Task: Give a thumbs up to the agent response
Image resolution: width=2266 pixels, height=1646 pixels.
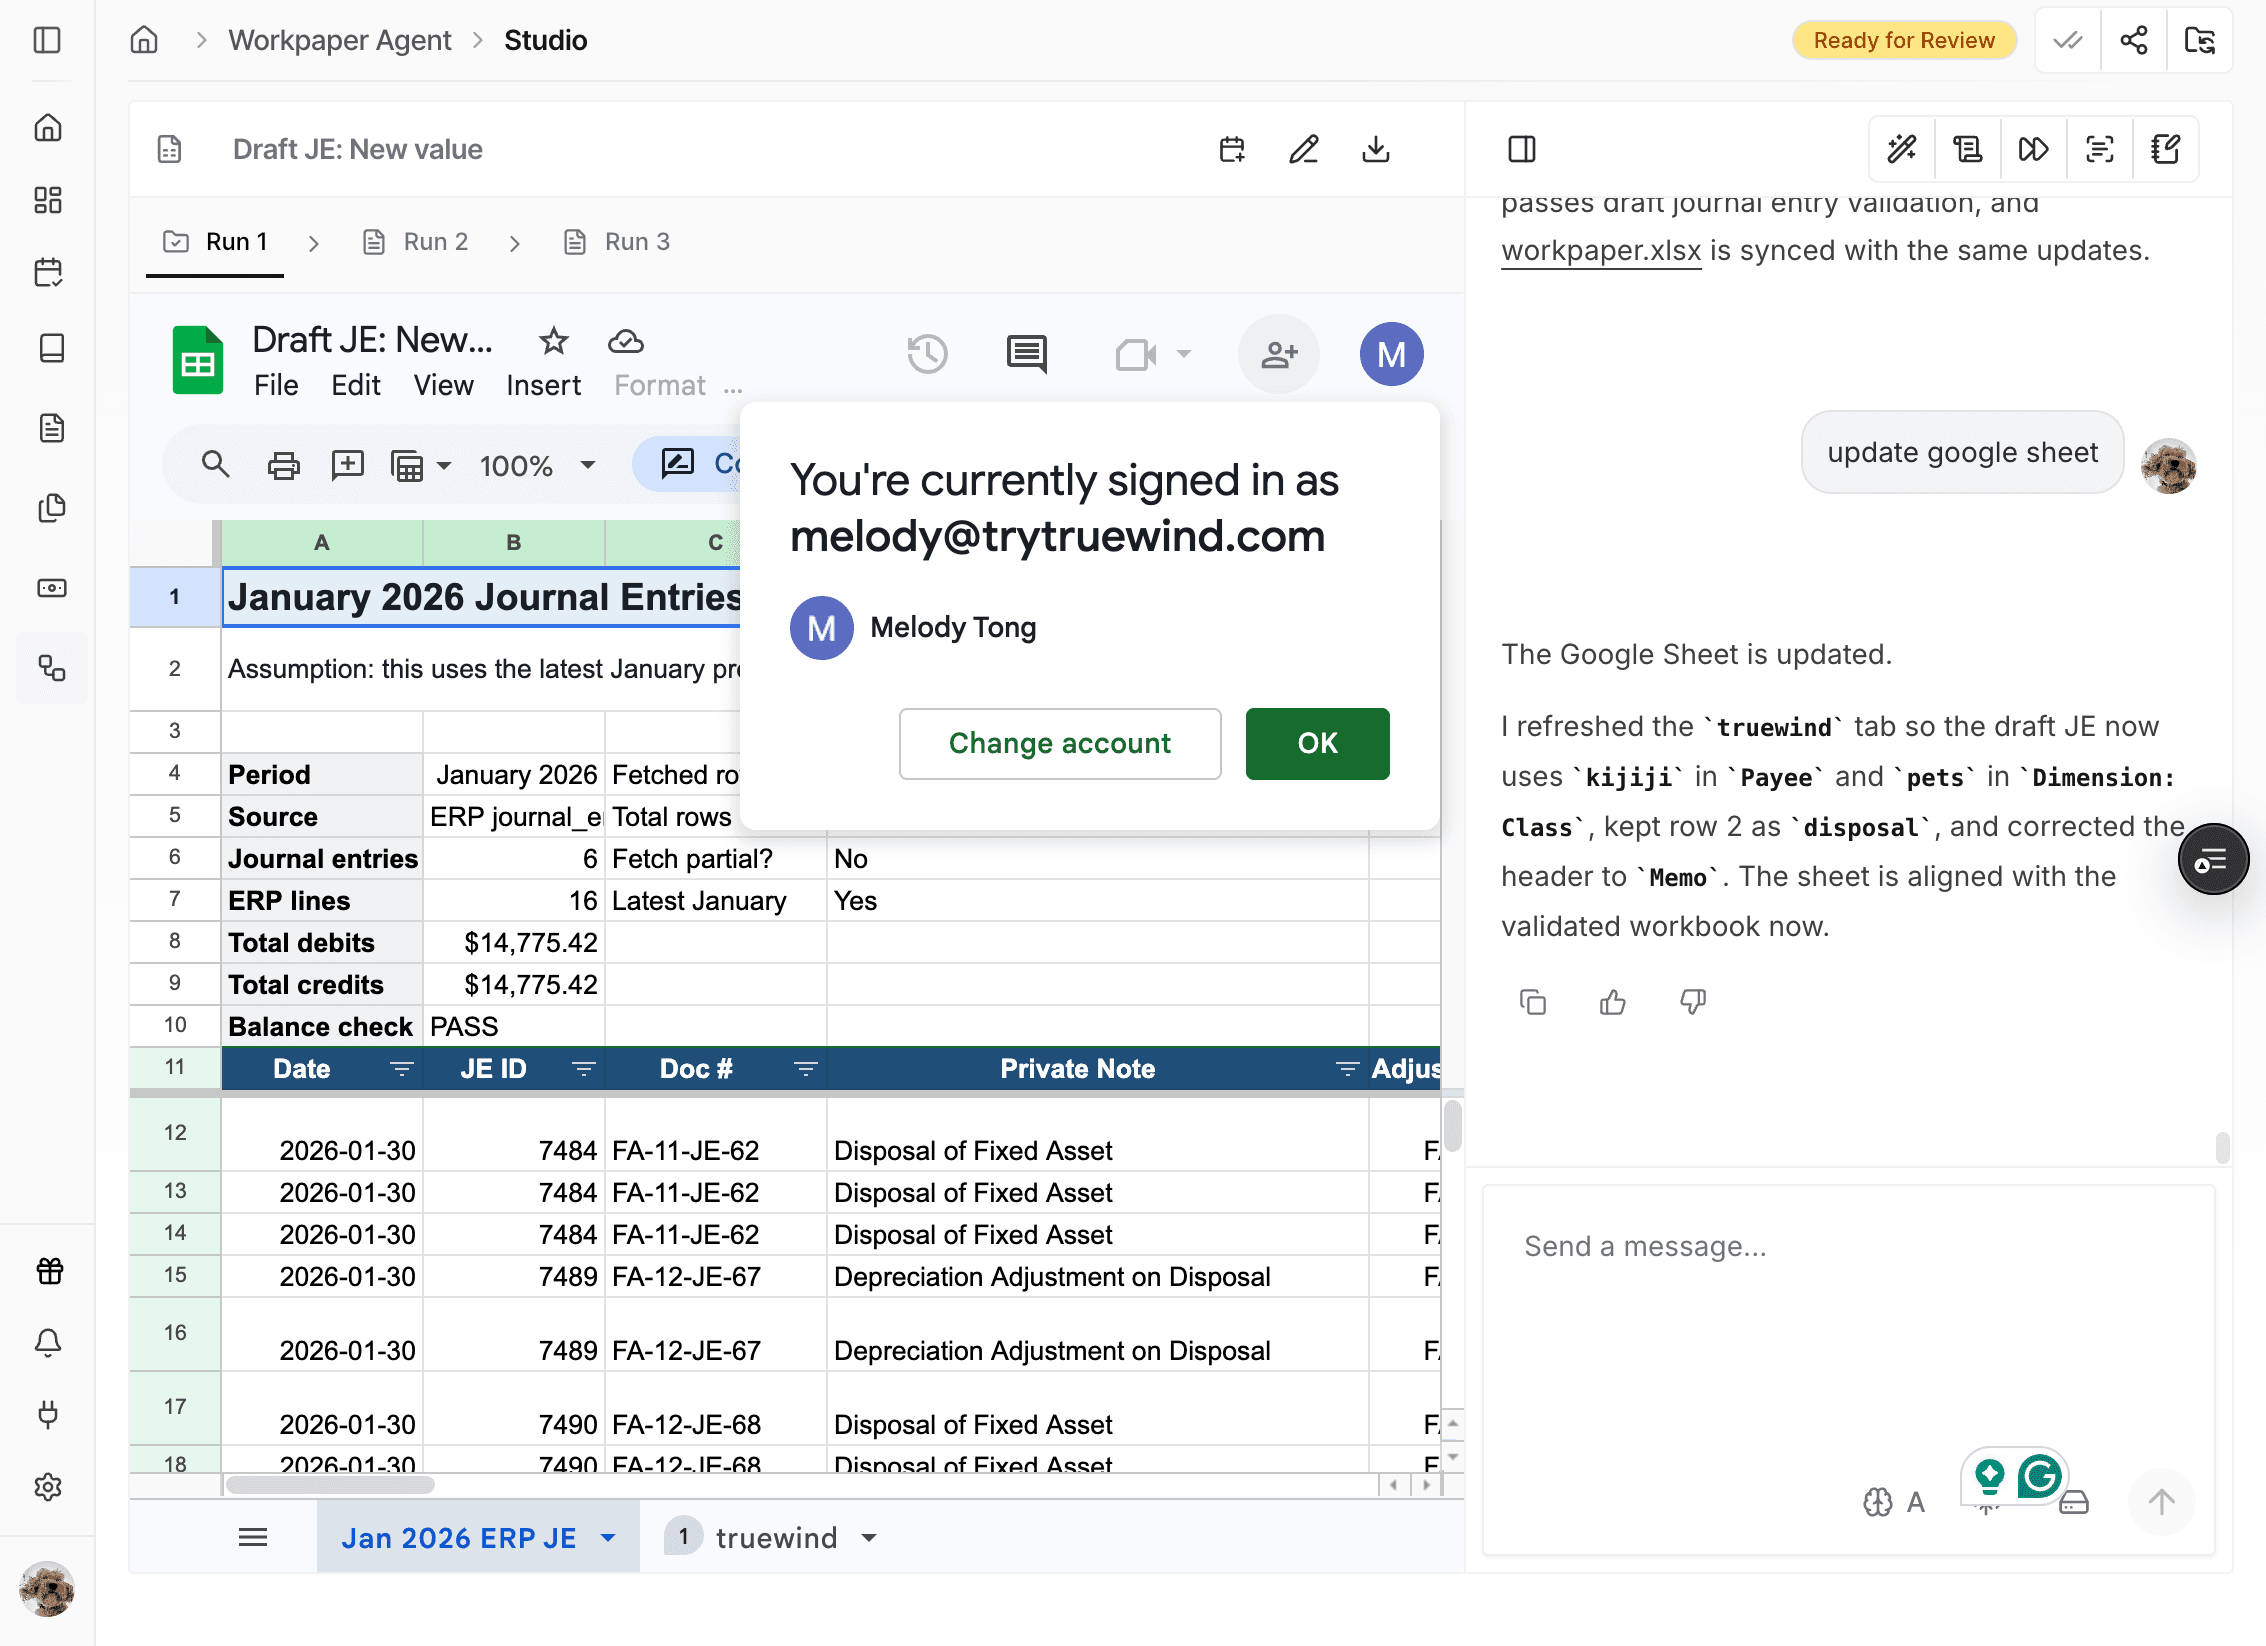Action: pos(1611,1001)
